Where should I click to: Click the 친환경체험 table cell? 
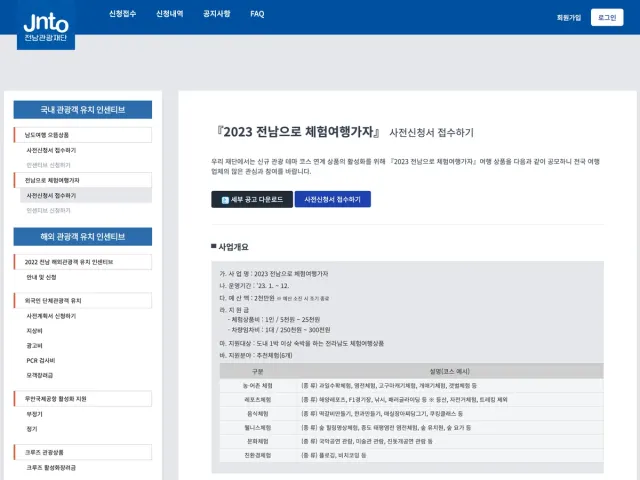pyautogui.click(x=258, y=455)
